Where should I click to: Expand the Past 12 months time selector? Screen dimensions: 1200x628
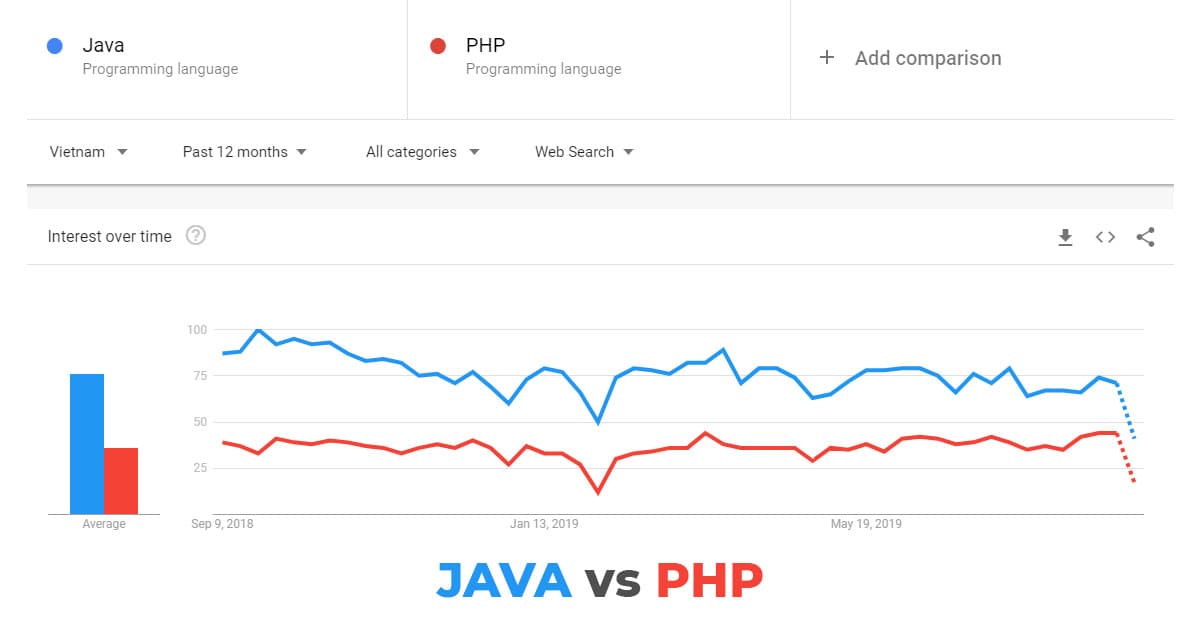243,151
